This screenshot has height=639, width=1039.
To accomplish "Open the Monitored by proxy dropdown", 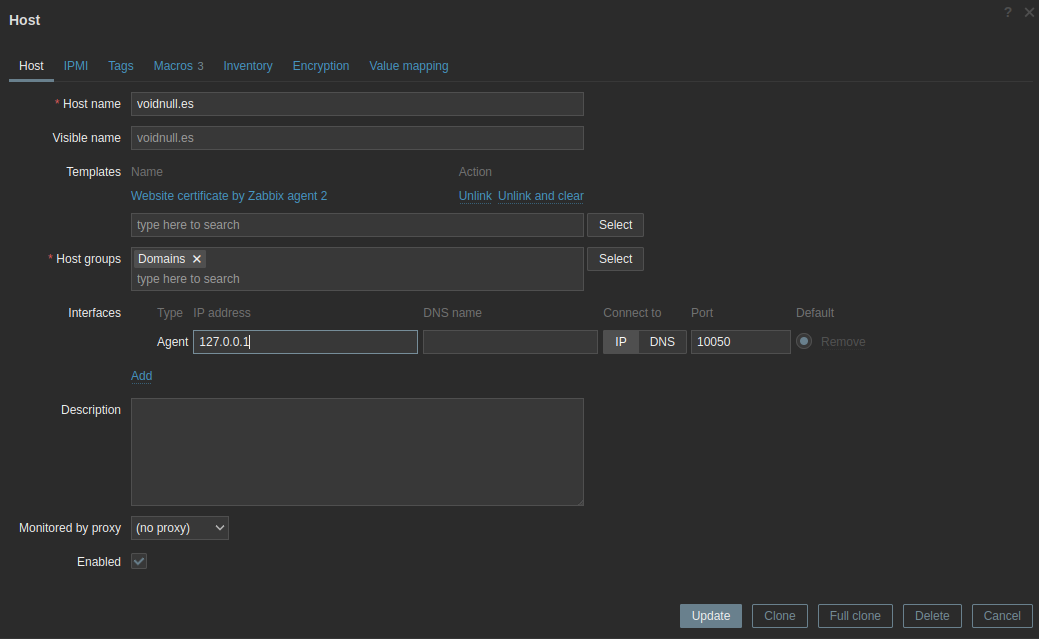I will click(180, 528).
